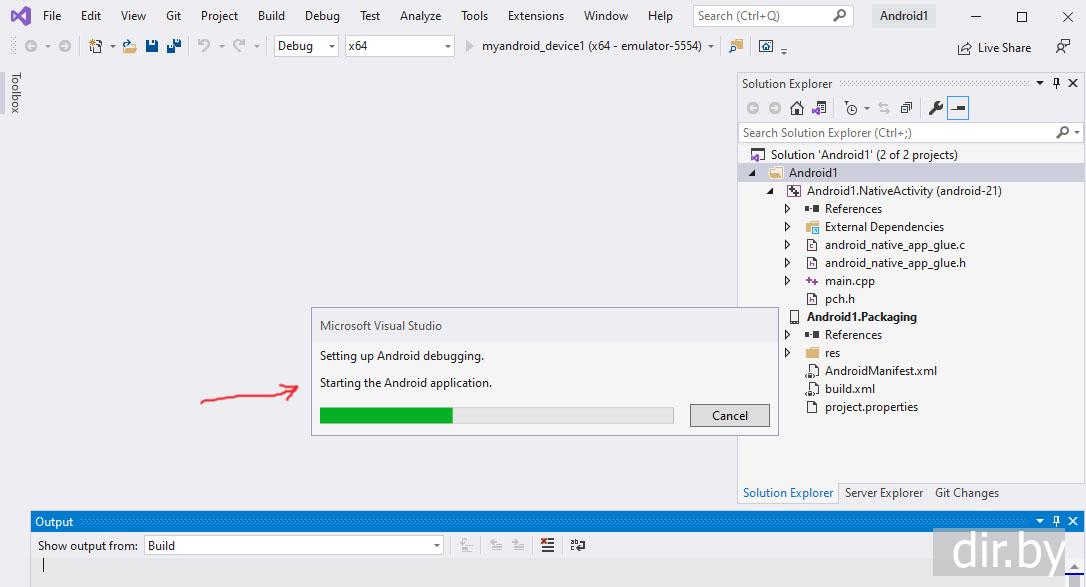Toggle Word Wrap in the Output panel
This screenshot has width=1086, height=587.
[x=578, y=545]
